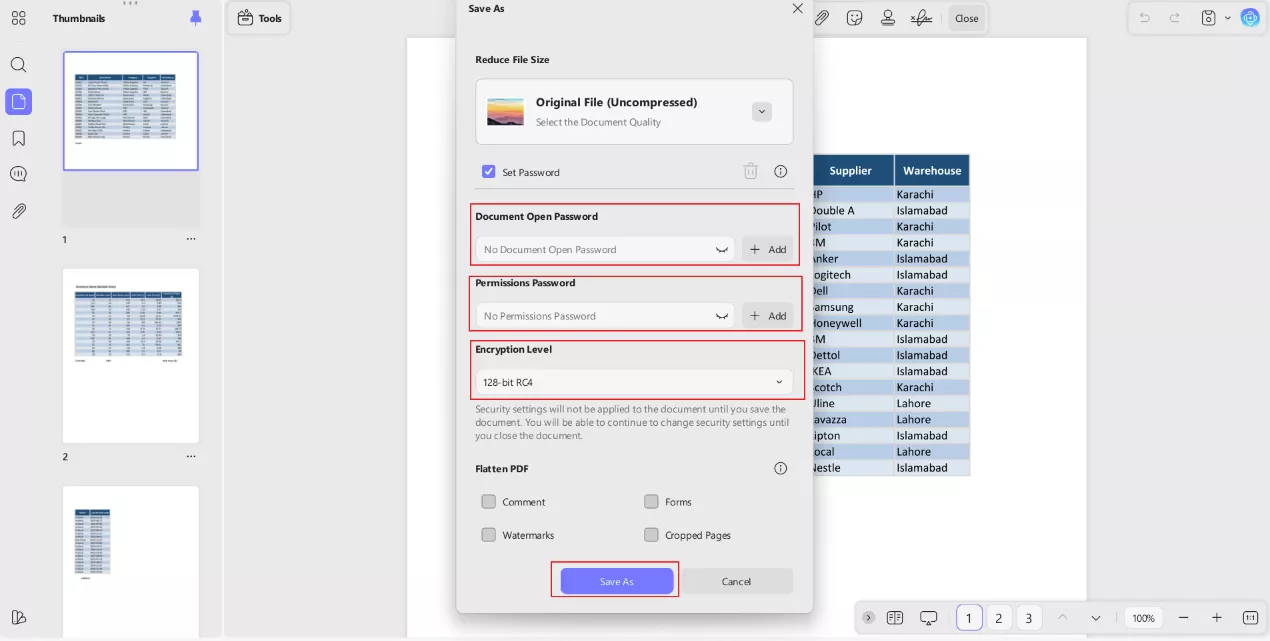Show the Bookmarks panel
This screenshot has width=1270, height=641.
pyautogui.click(x=18, y=138)
